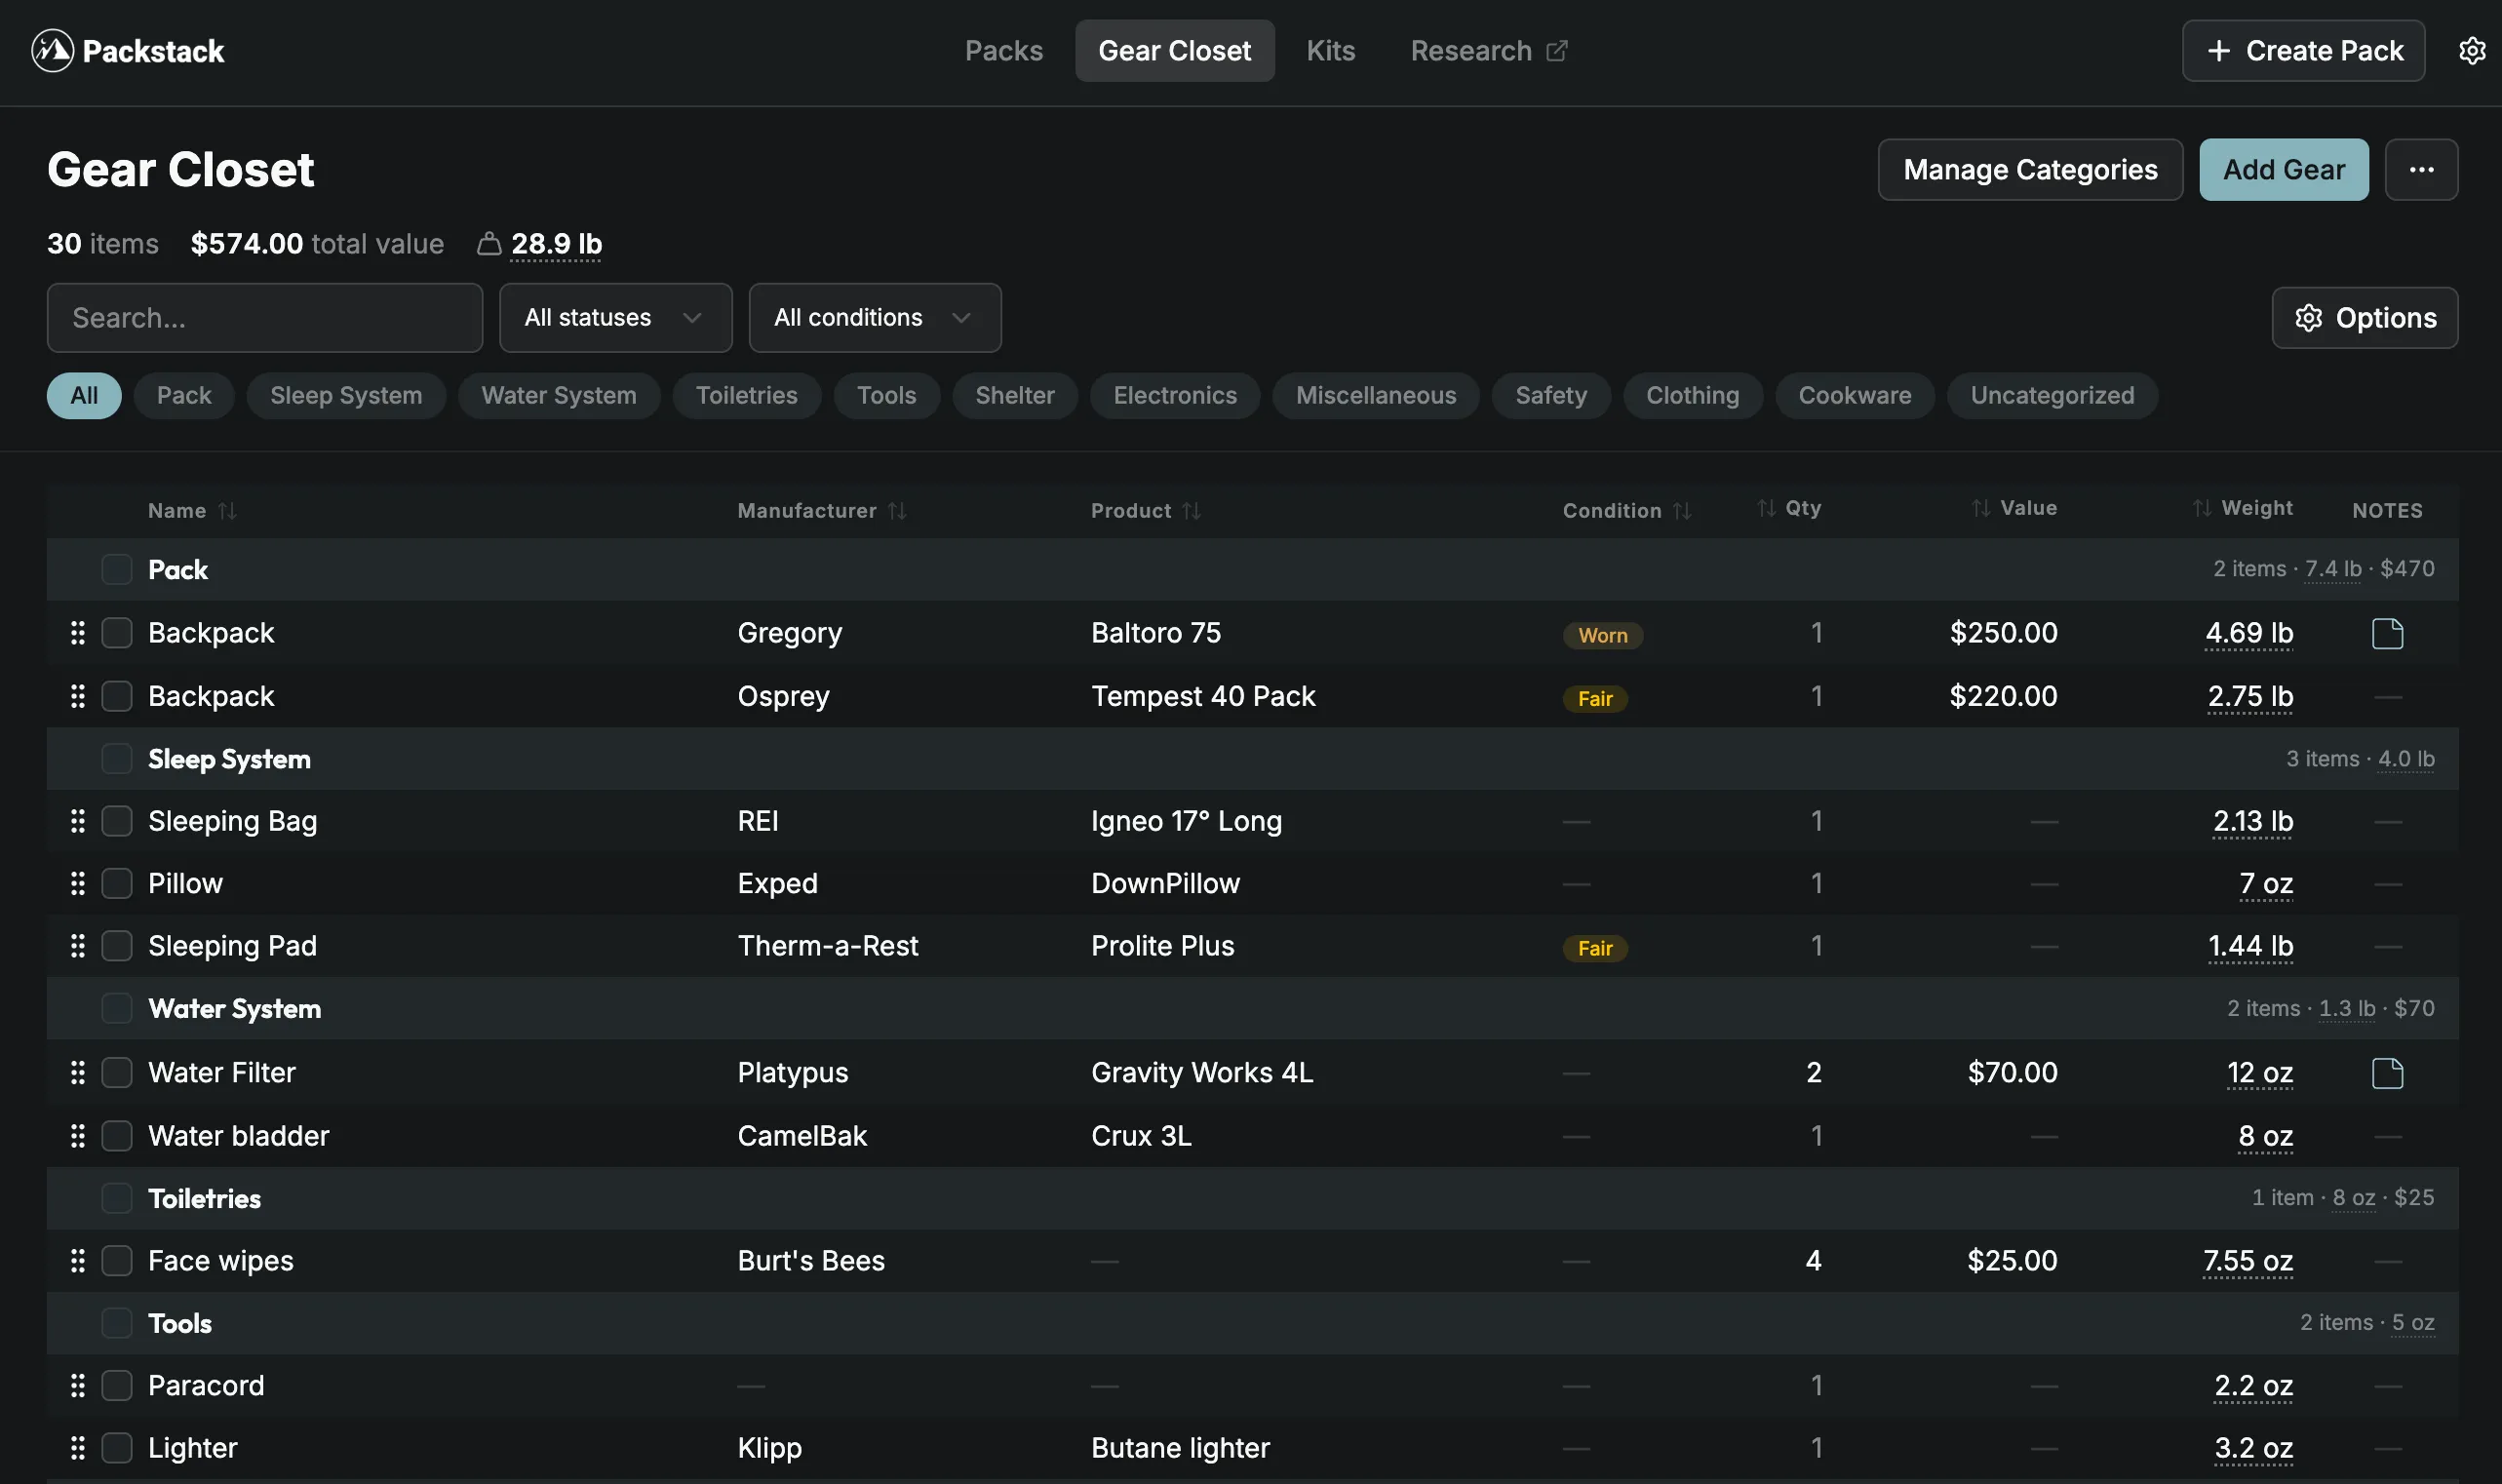
Task: Grab the drag handle for Paracord
Action: tap(77, 1385)
